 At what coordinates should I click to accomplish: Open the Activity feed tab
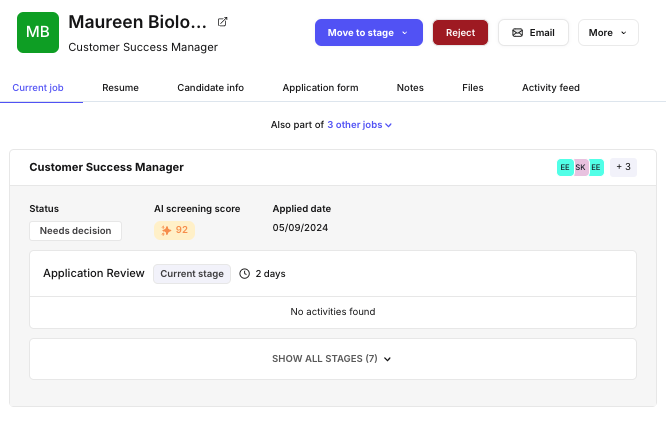[x=550, y=88]
